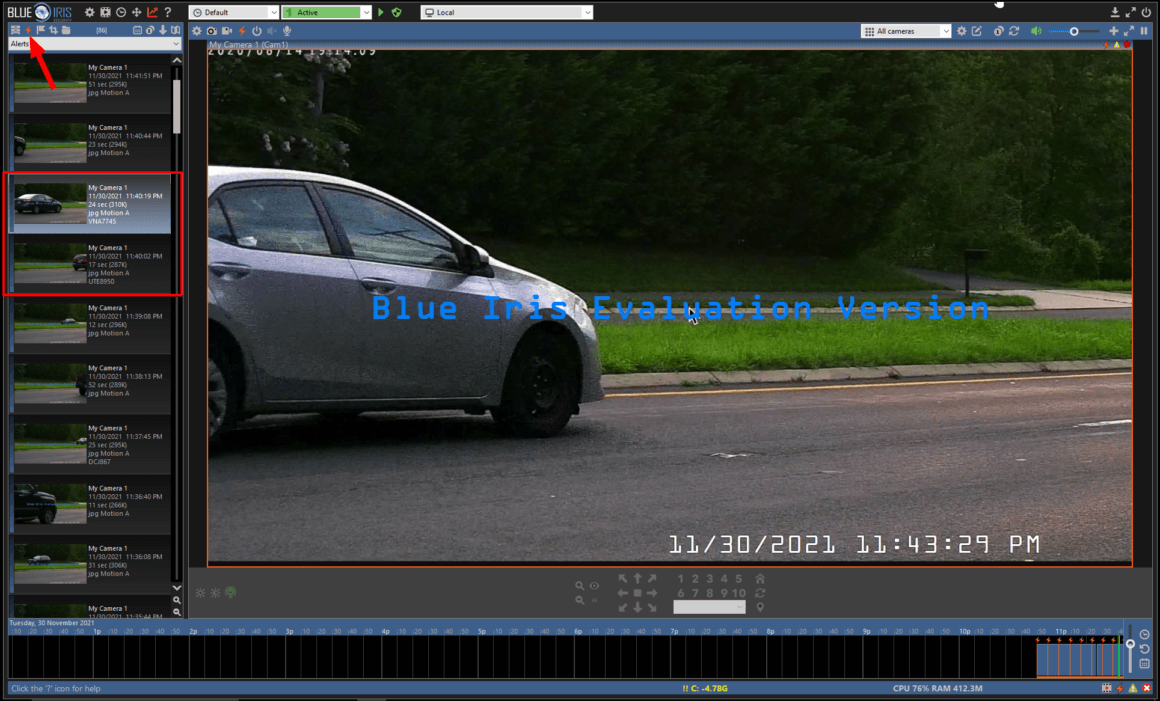Viewport: 1160px width, 701px height.
Task: Open the All cameras group dropdown
Action: pyautogui.click(x=906, y=31)
